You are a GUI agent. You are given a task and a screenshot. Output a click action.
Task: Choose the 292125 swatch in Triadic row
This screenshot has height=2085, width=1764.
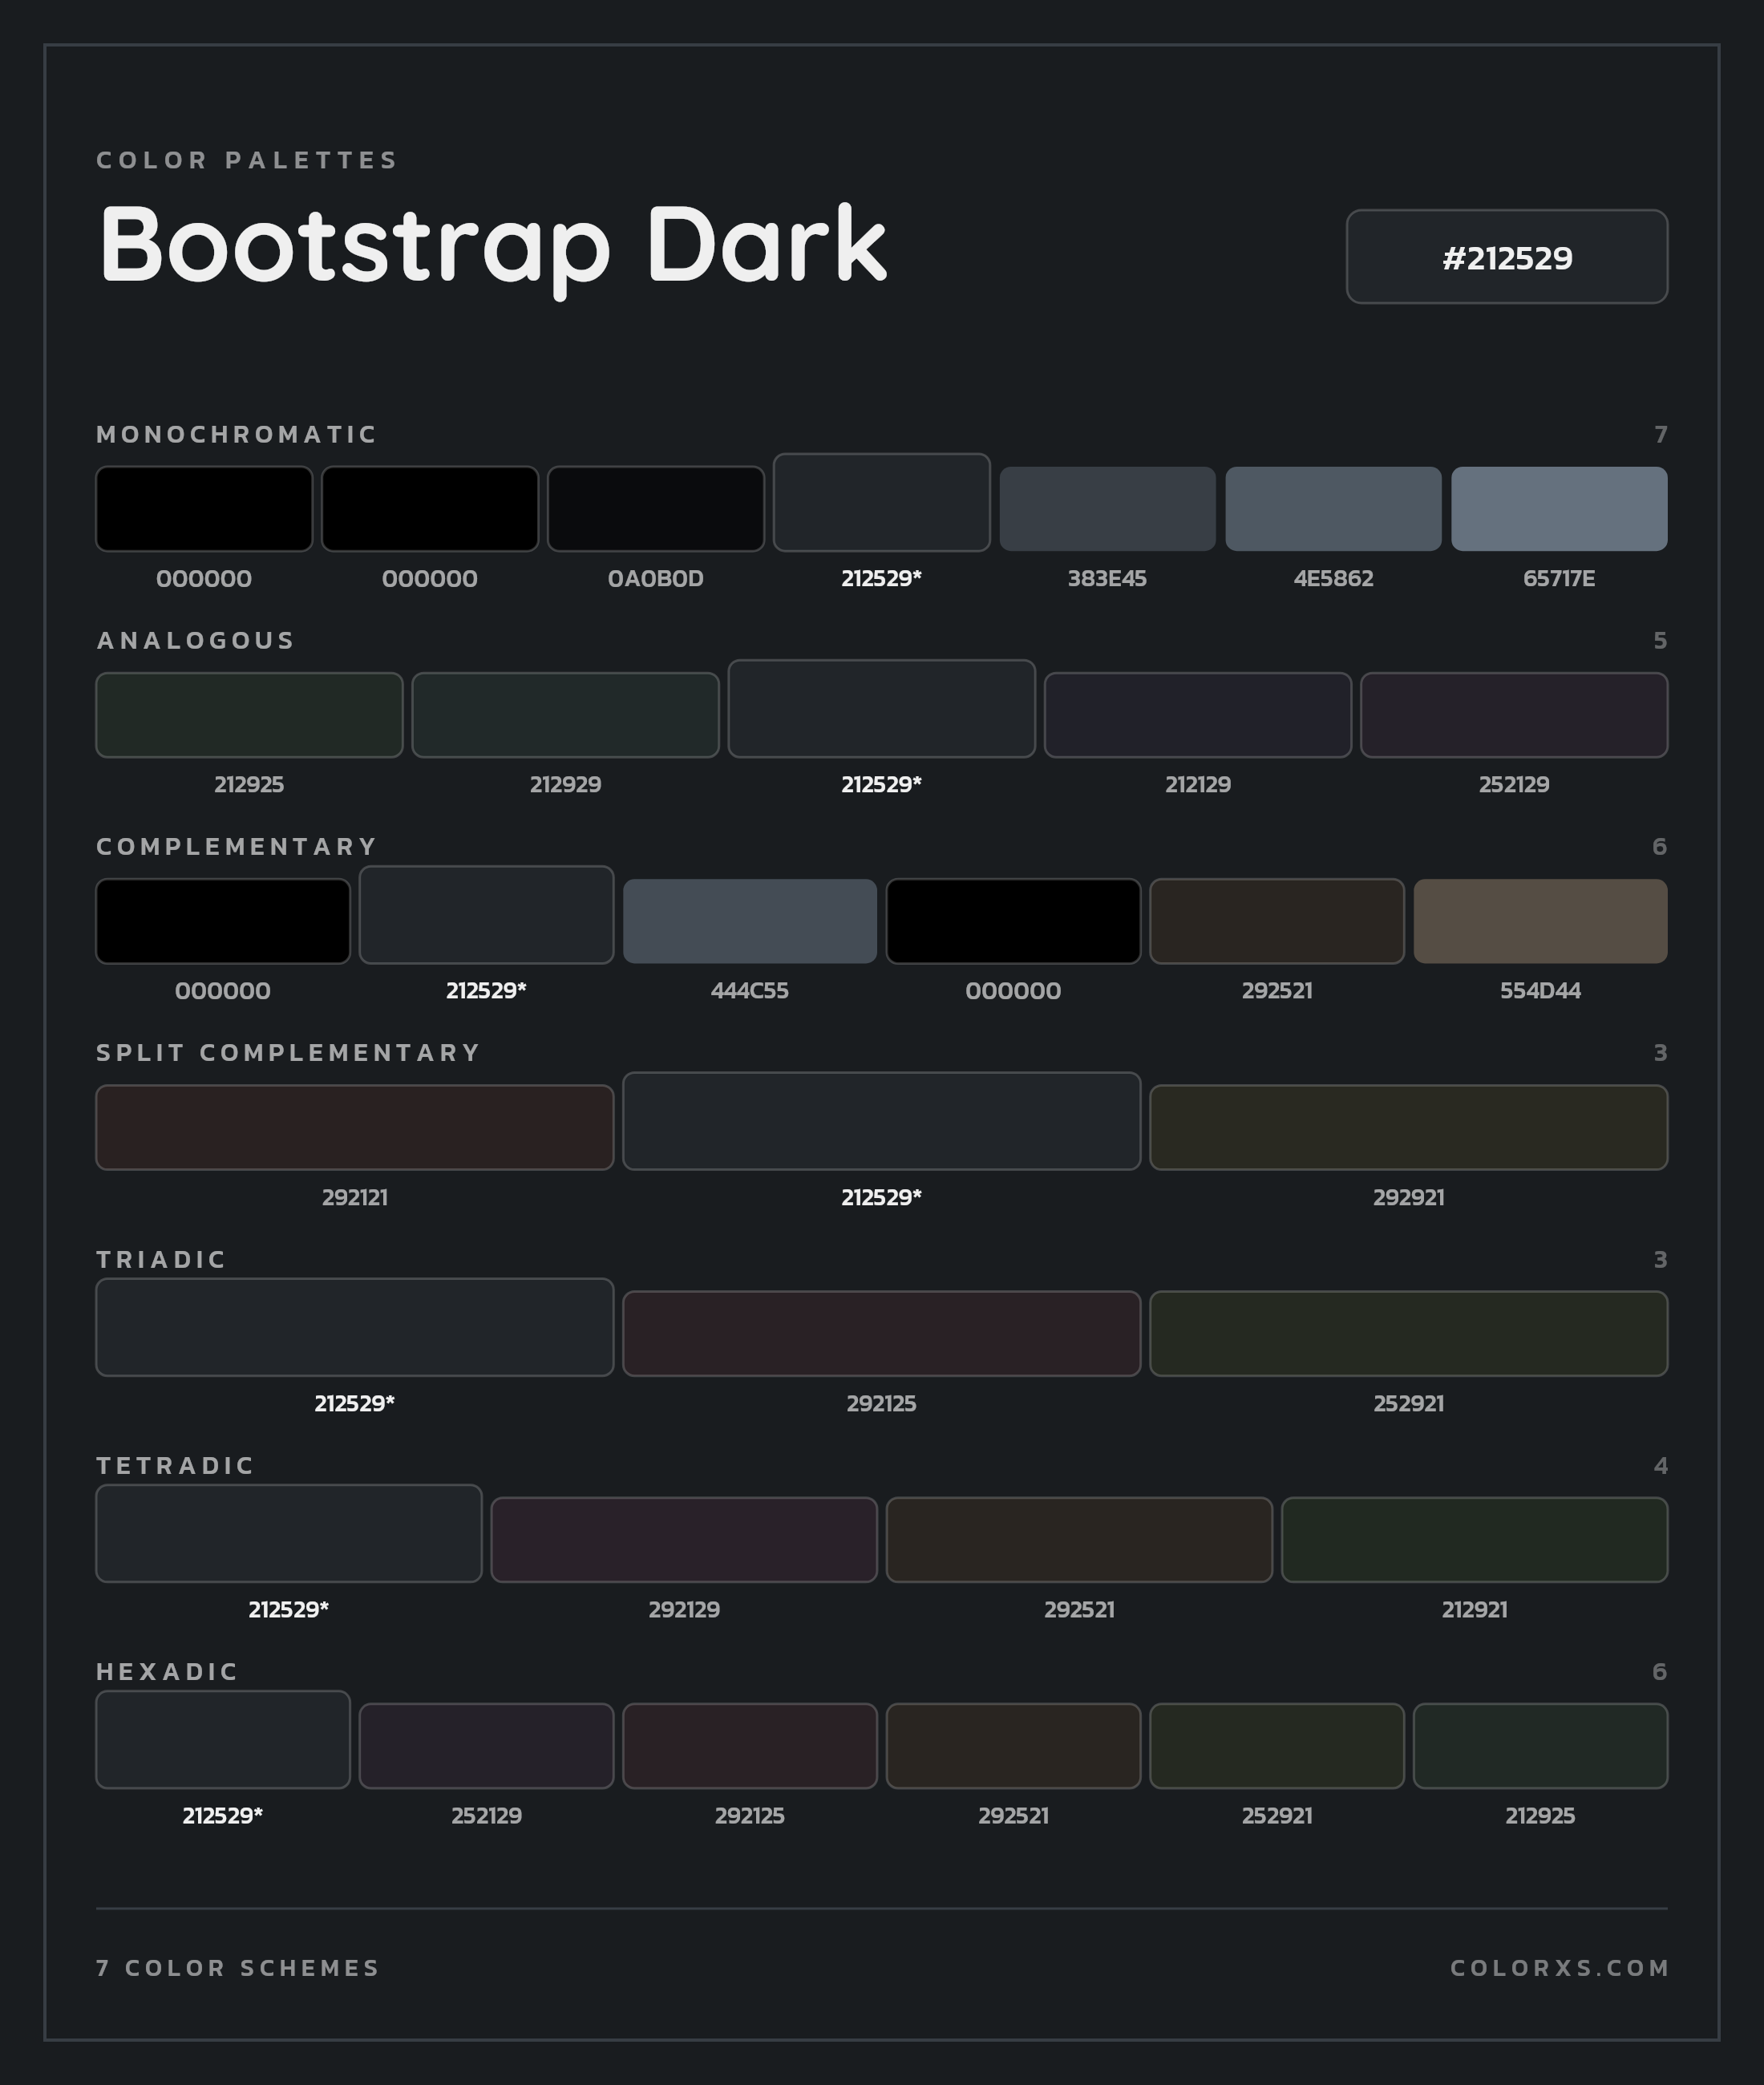[x=882, y=1334]
